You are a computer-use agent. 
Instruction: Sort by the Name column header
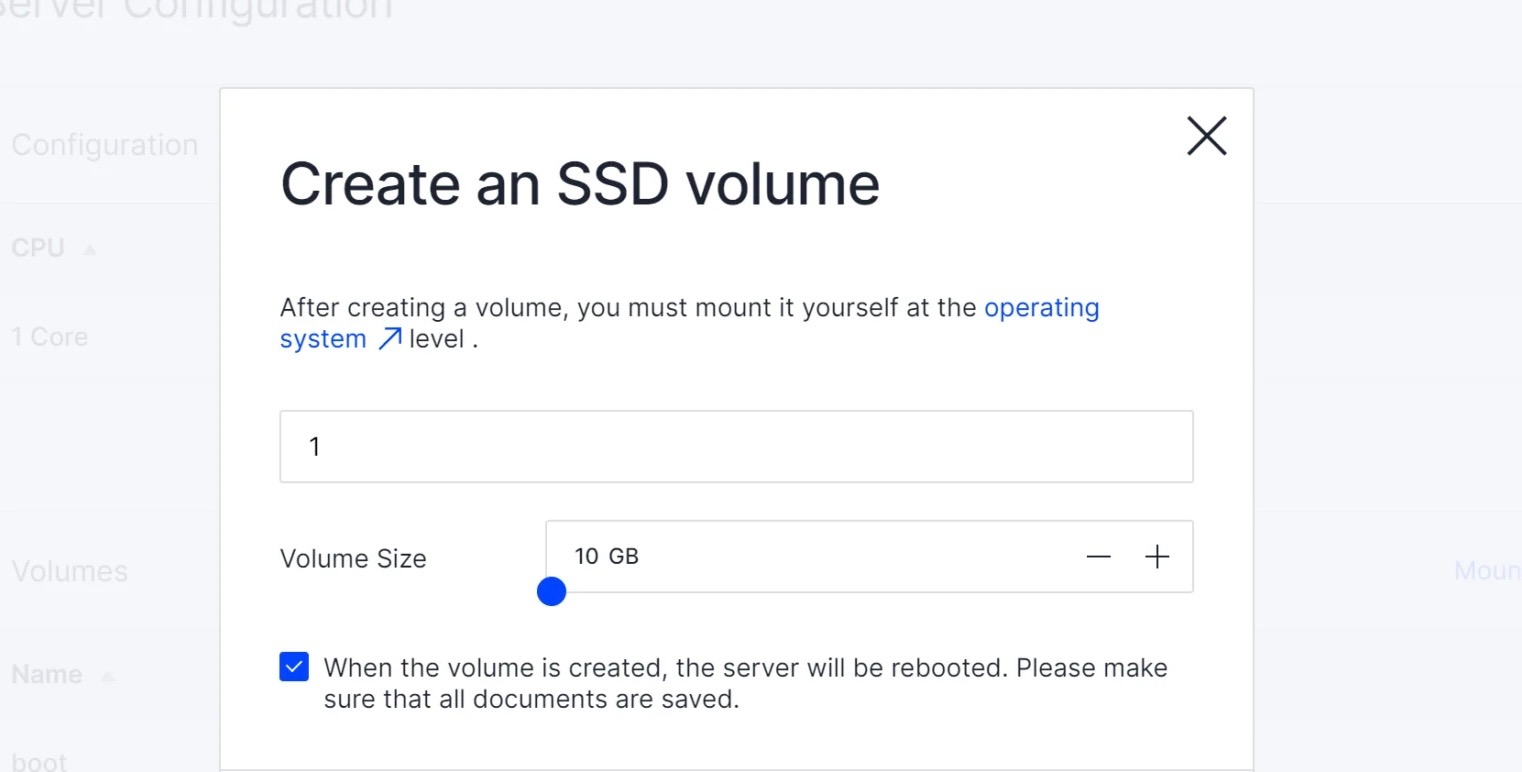[46, 675]
